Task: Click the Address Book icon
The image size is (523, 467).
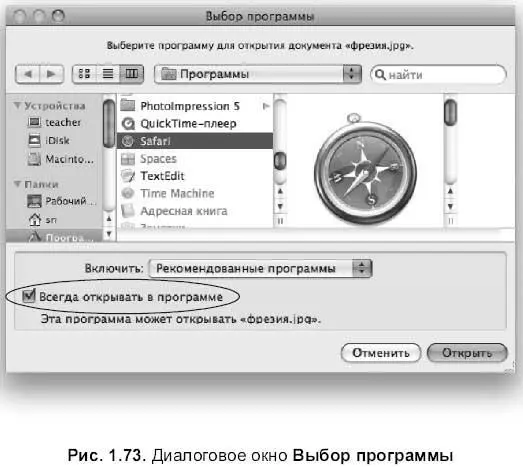Action: [x=128, y=211]
